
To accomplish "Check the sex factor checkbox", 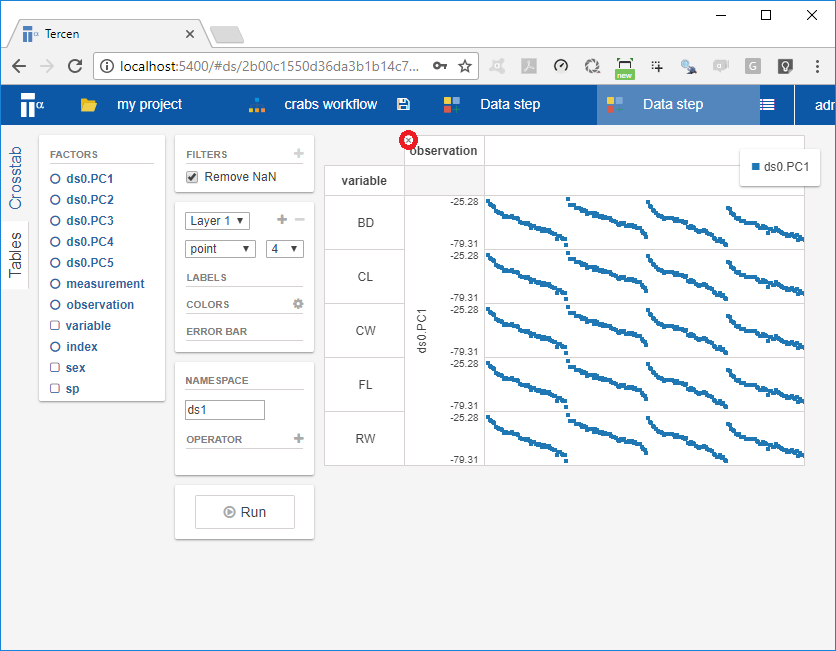I will 54,367.
